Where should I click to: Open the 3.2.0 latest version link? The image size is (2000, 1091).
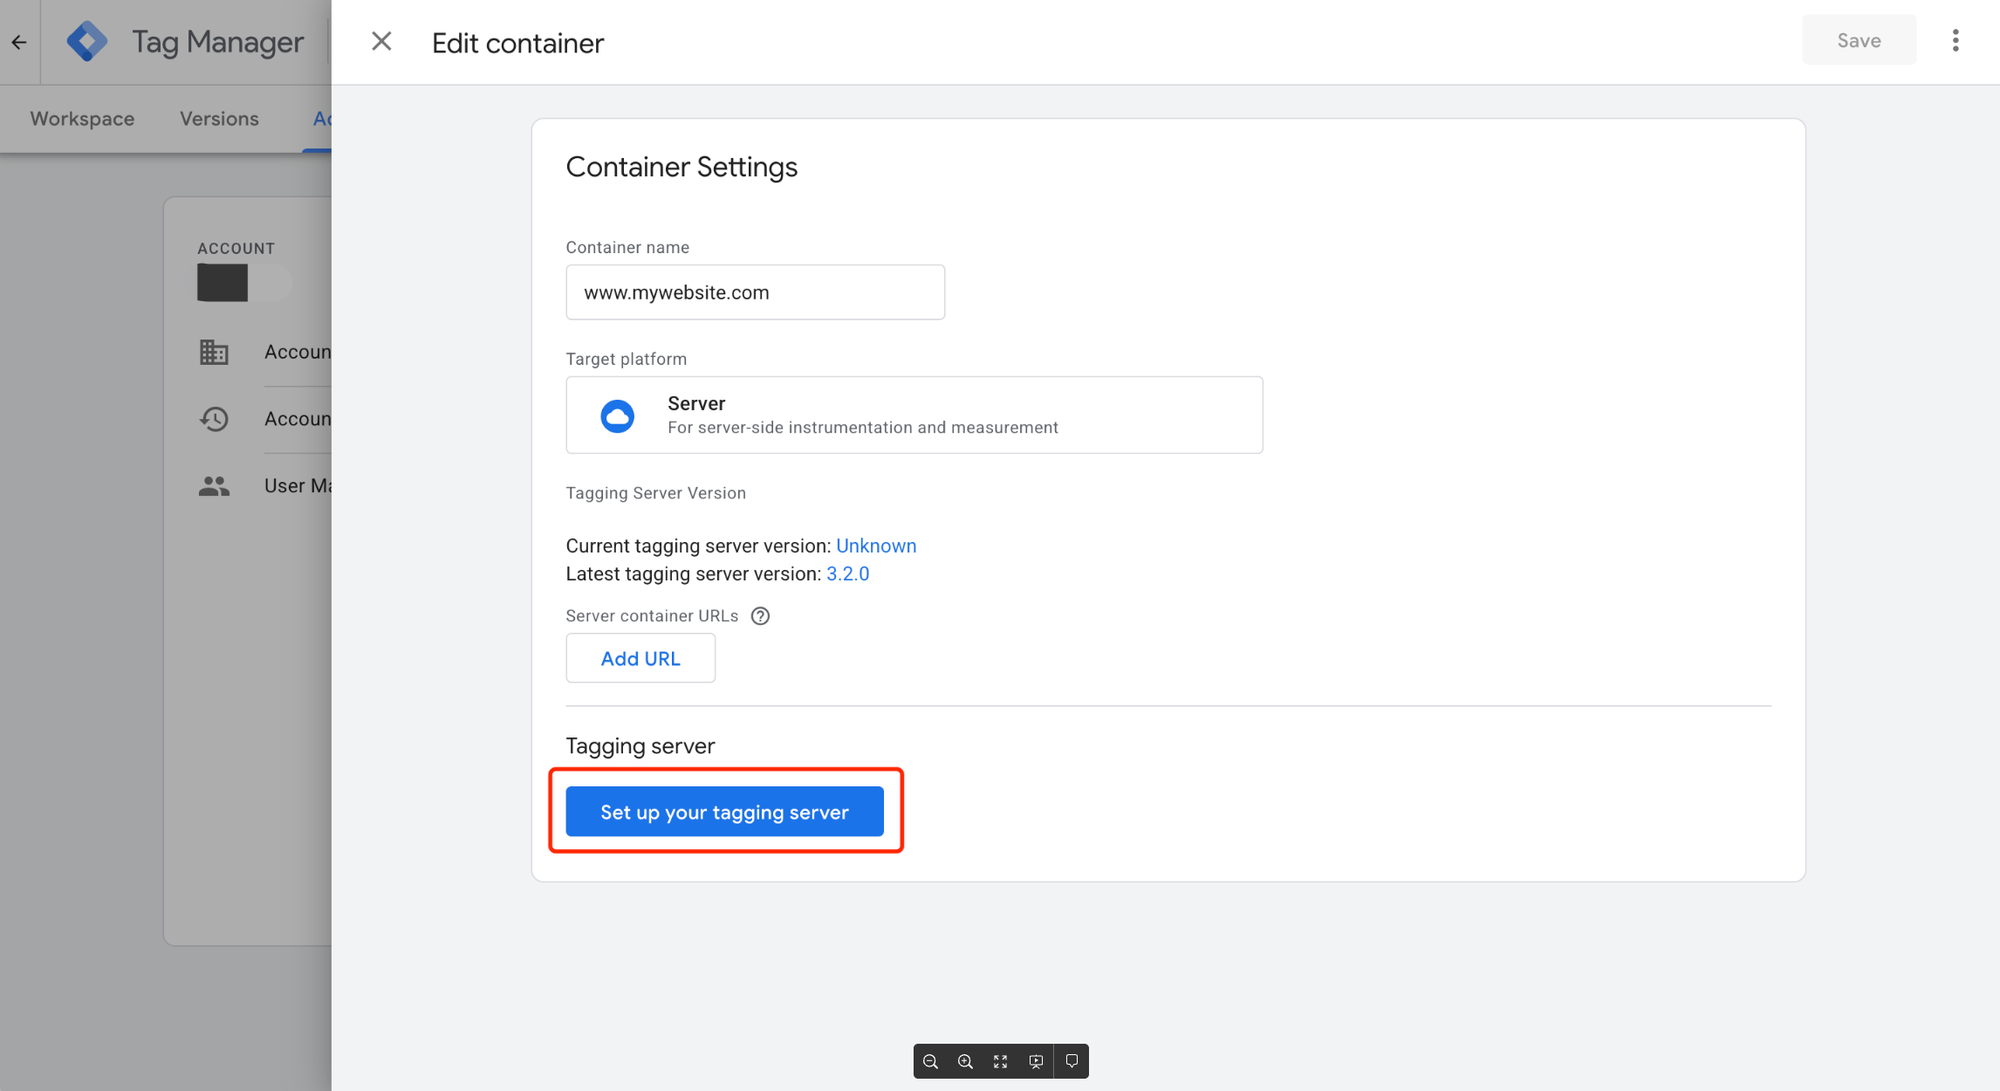847,574
